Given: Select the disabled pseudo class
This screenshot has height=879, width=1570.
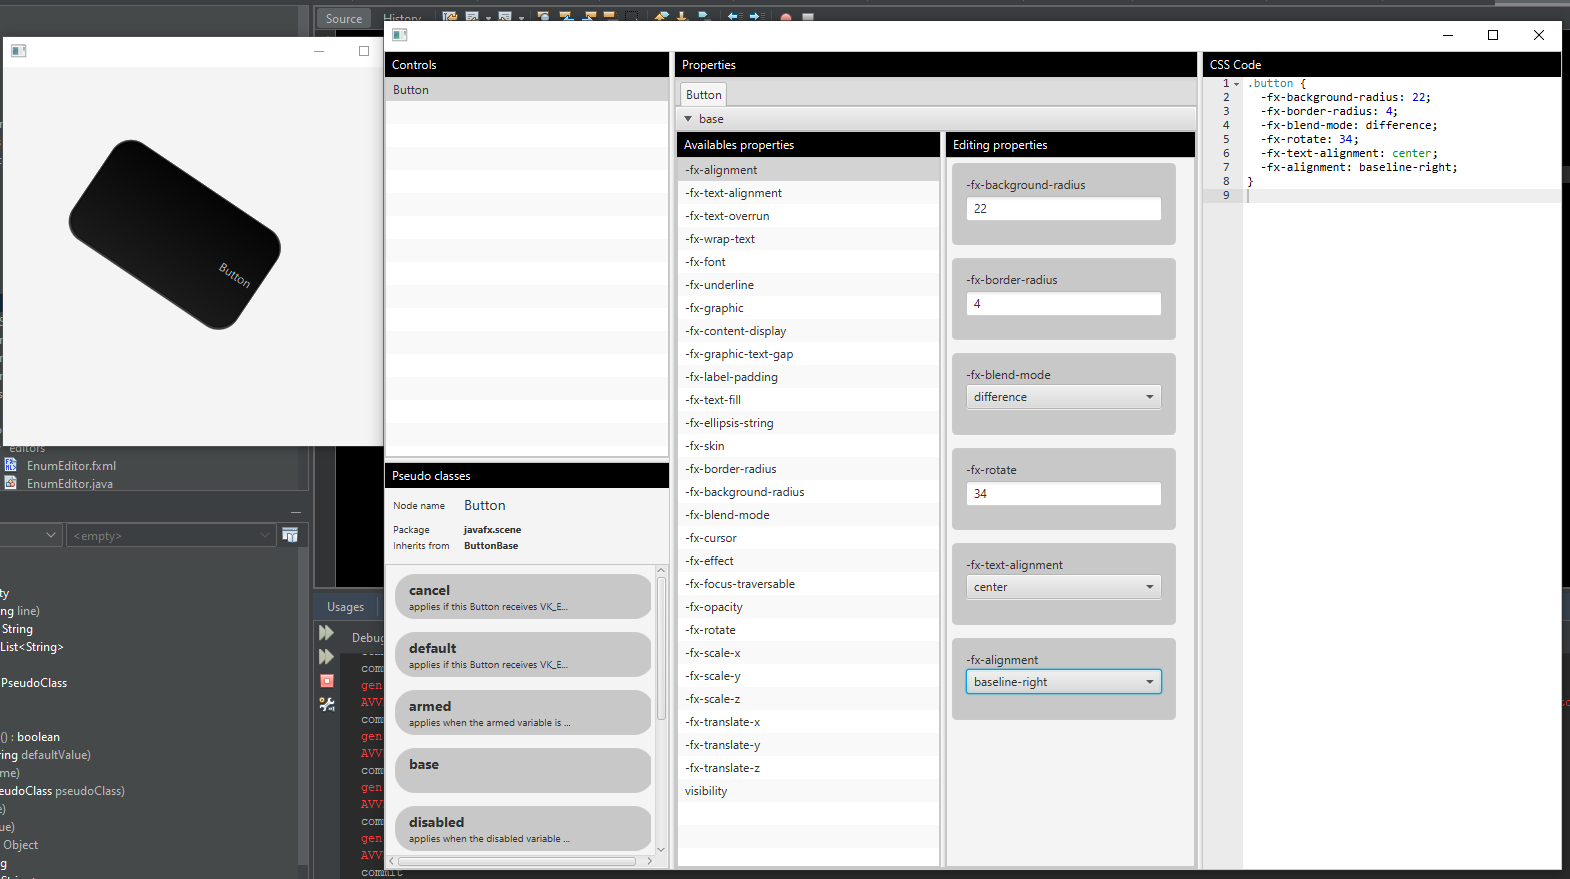Looking at the screenshot, I should click(523, 829).
